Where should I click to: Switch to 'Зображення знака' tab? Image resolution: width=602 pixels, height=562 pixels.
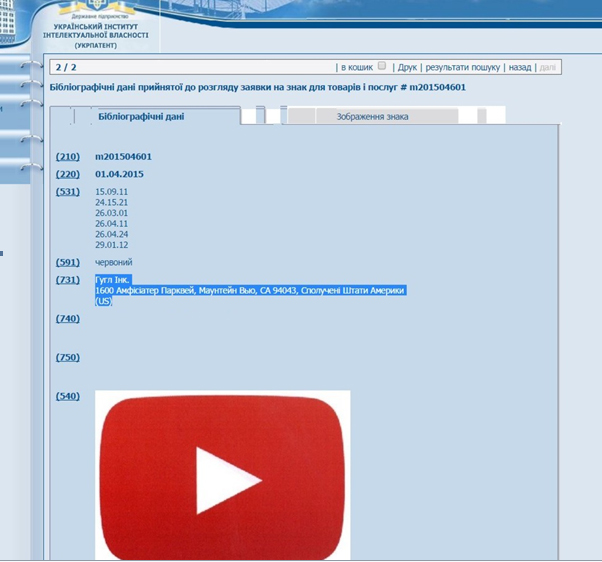click(x=370, y=117)
